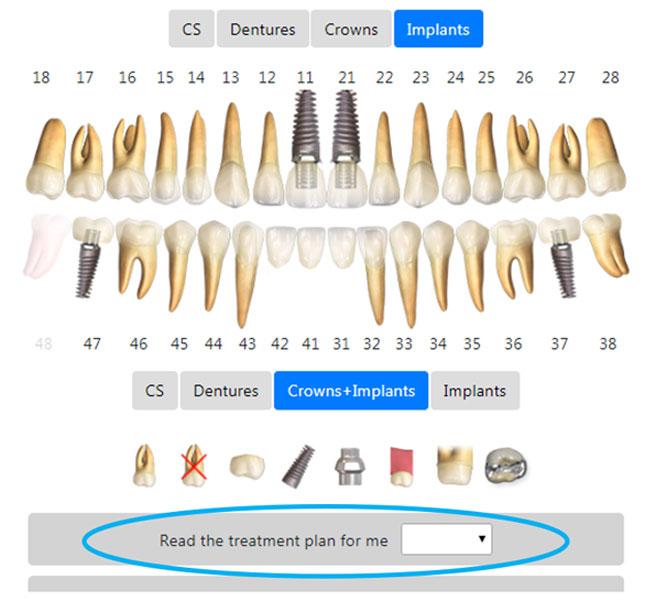Click upper molar tooth 16
This screenshot has height=600, width=660.
pyautogui.click(x=128, y=158)
